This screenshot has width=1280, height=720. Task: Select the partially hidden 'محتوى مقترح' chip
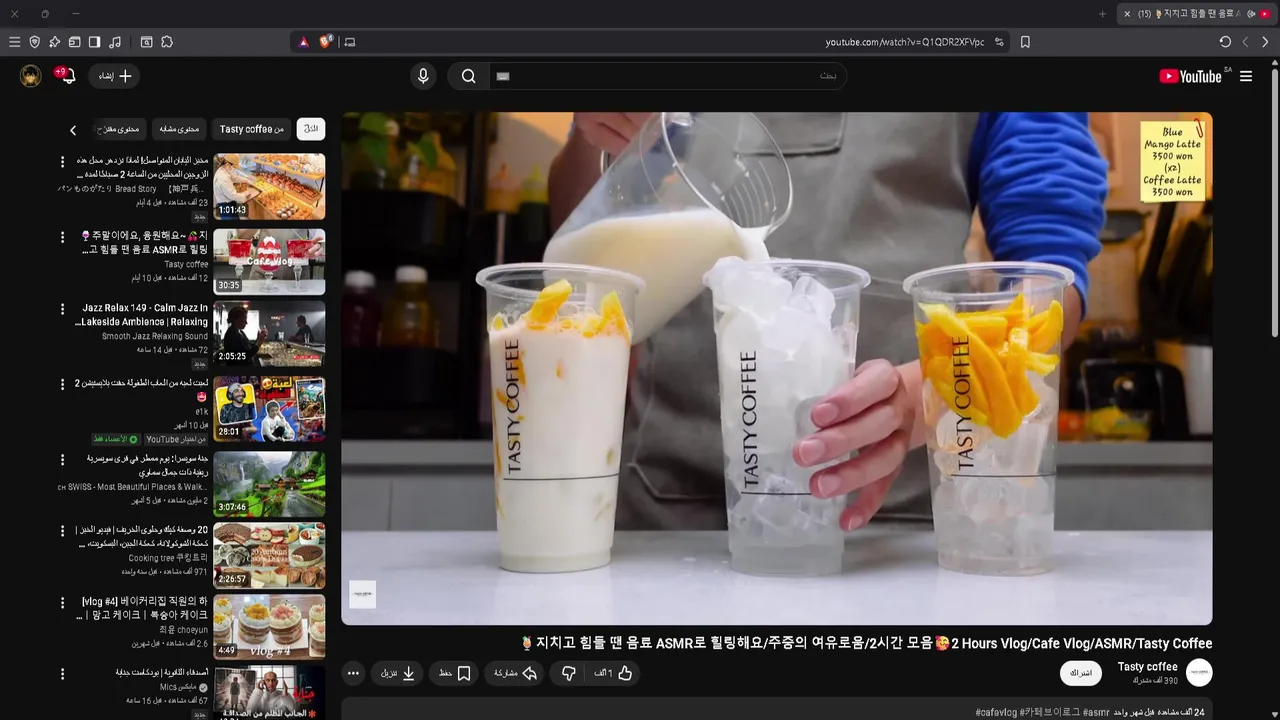(x=120, y=129)
